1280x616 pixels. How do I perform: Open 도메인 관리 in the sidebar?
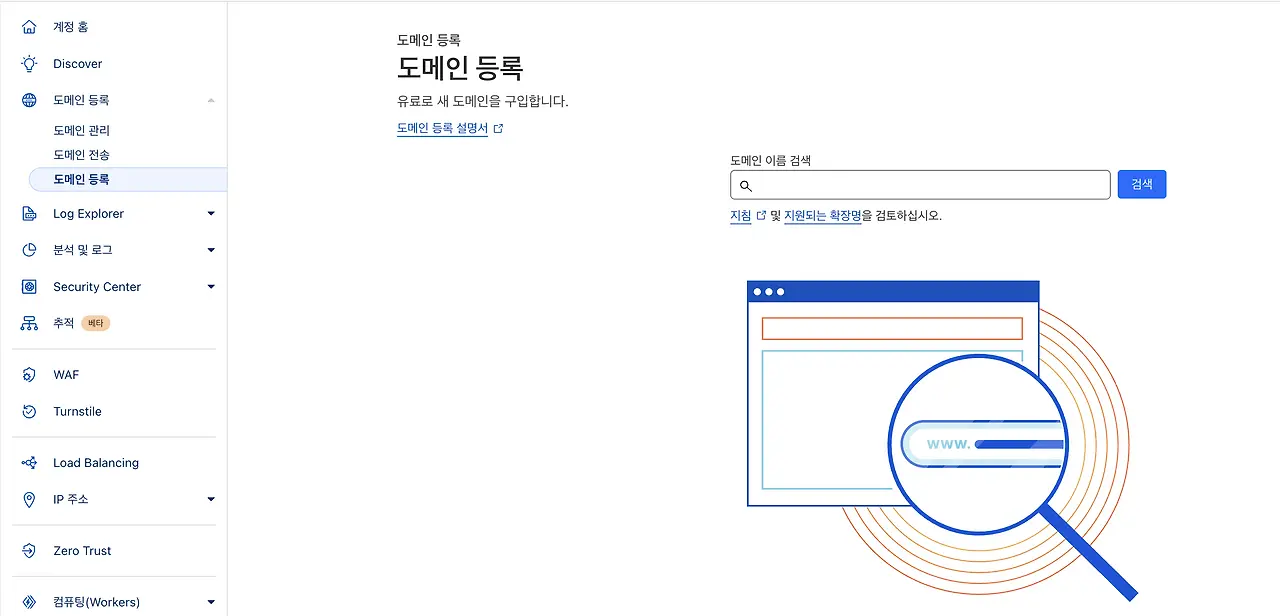click(81, 129)
